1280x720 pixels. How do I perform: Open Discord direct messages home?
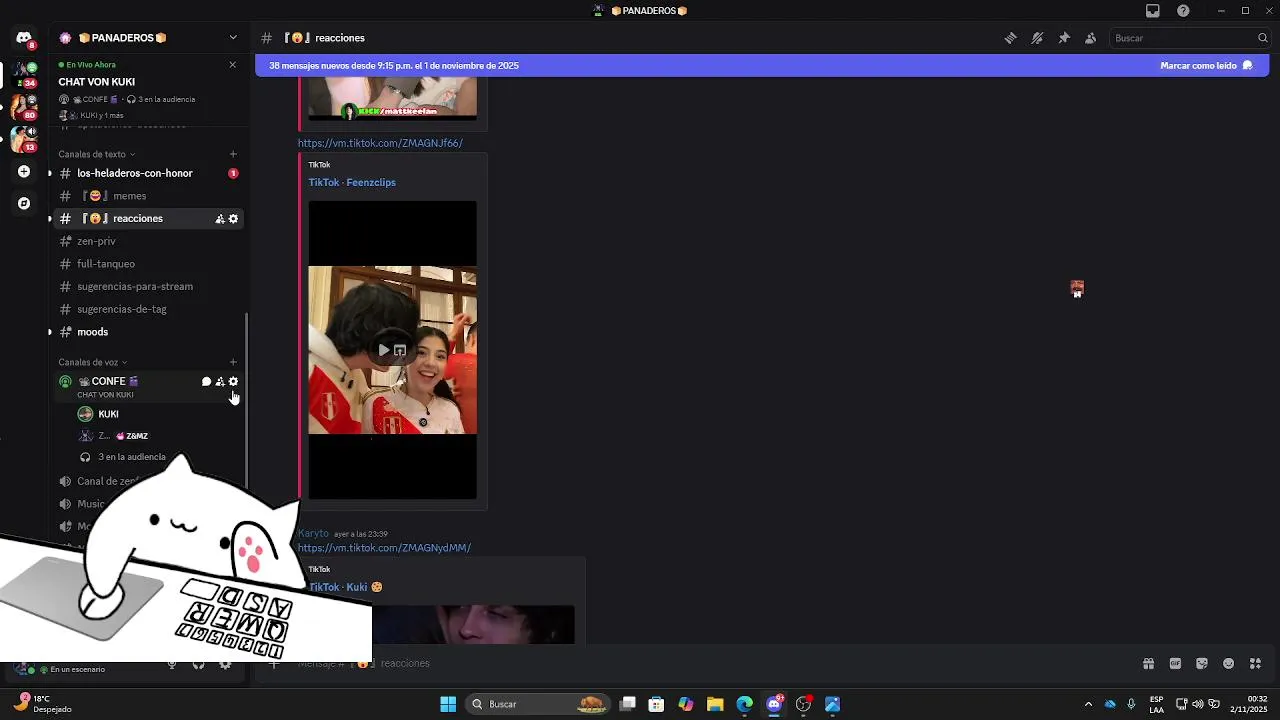coord(24,38)
